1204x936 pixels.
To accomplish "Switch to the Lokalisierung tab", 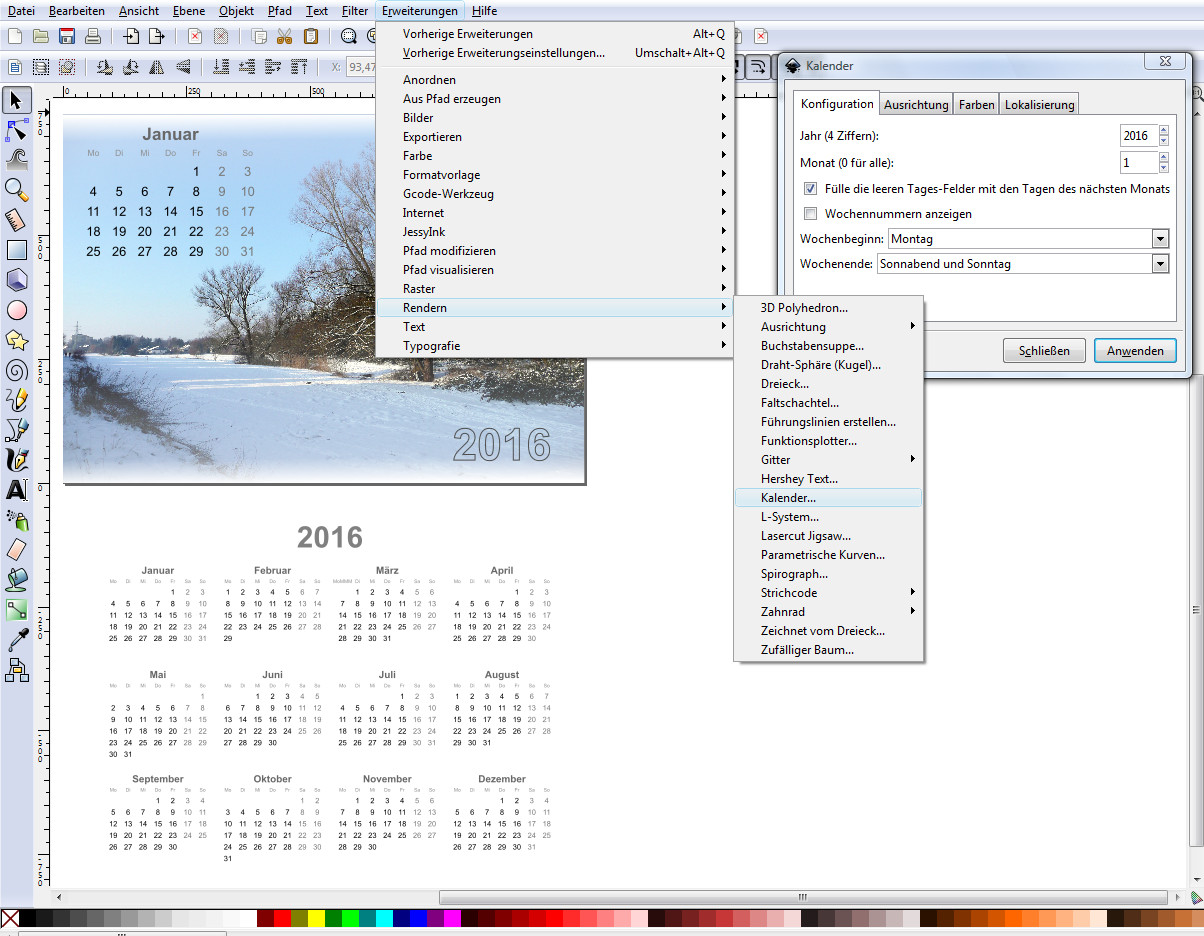I will (x=1039, y=105).
